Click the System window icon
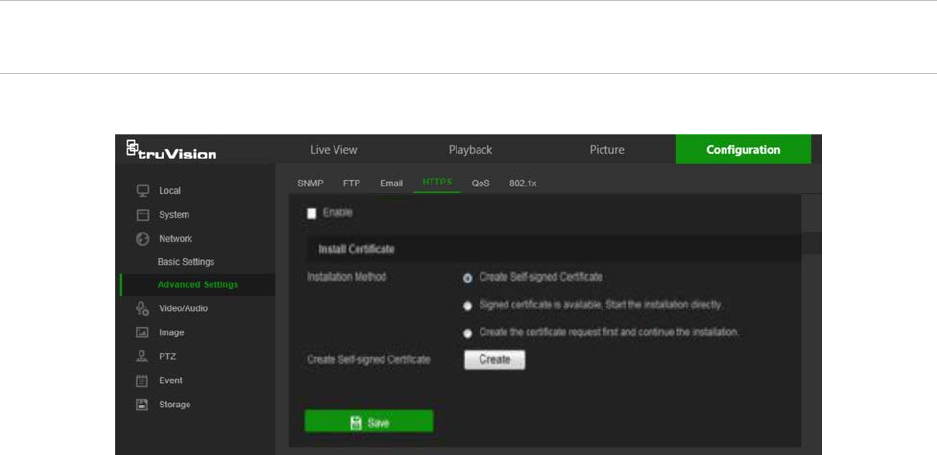 [142, 215]
